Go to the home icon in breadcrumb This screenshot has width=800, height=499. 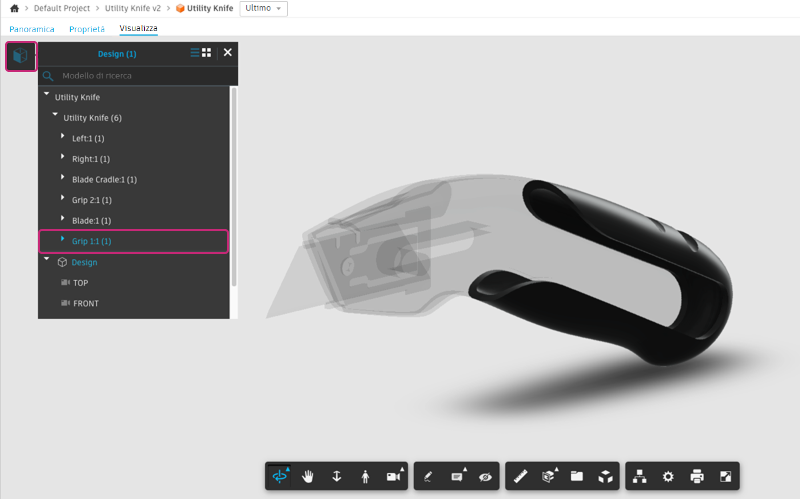(14, 8)
